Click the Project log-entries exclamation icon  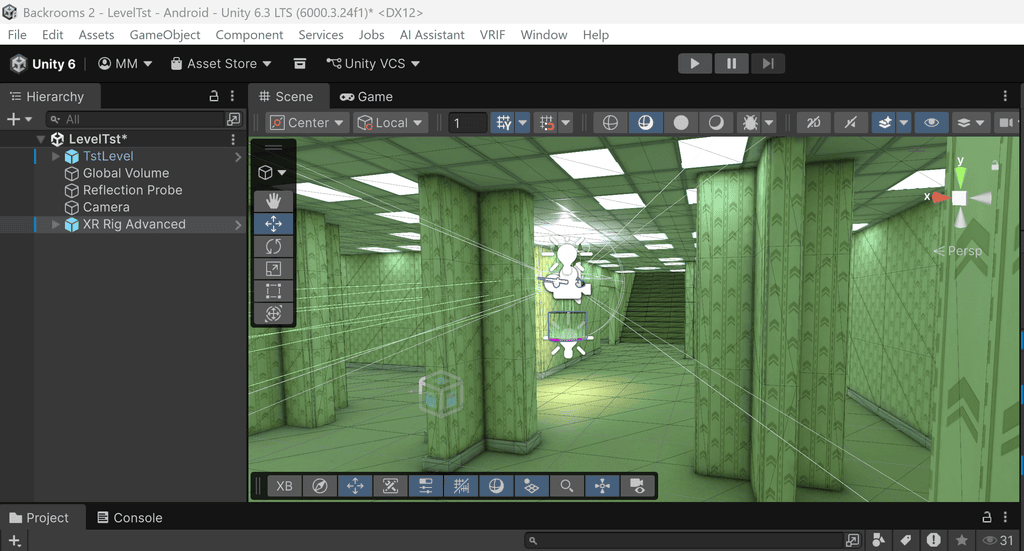pos(933,540)
